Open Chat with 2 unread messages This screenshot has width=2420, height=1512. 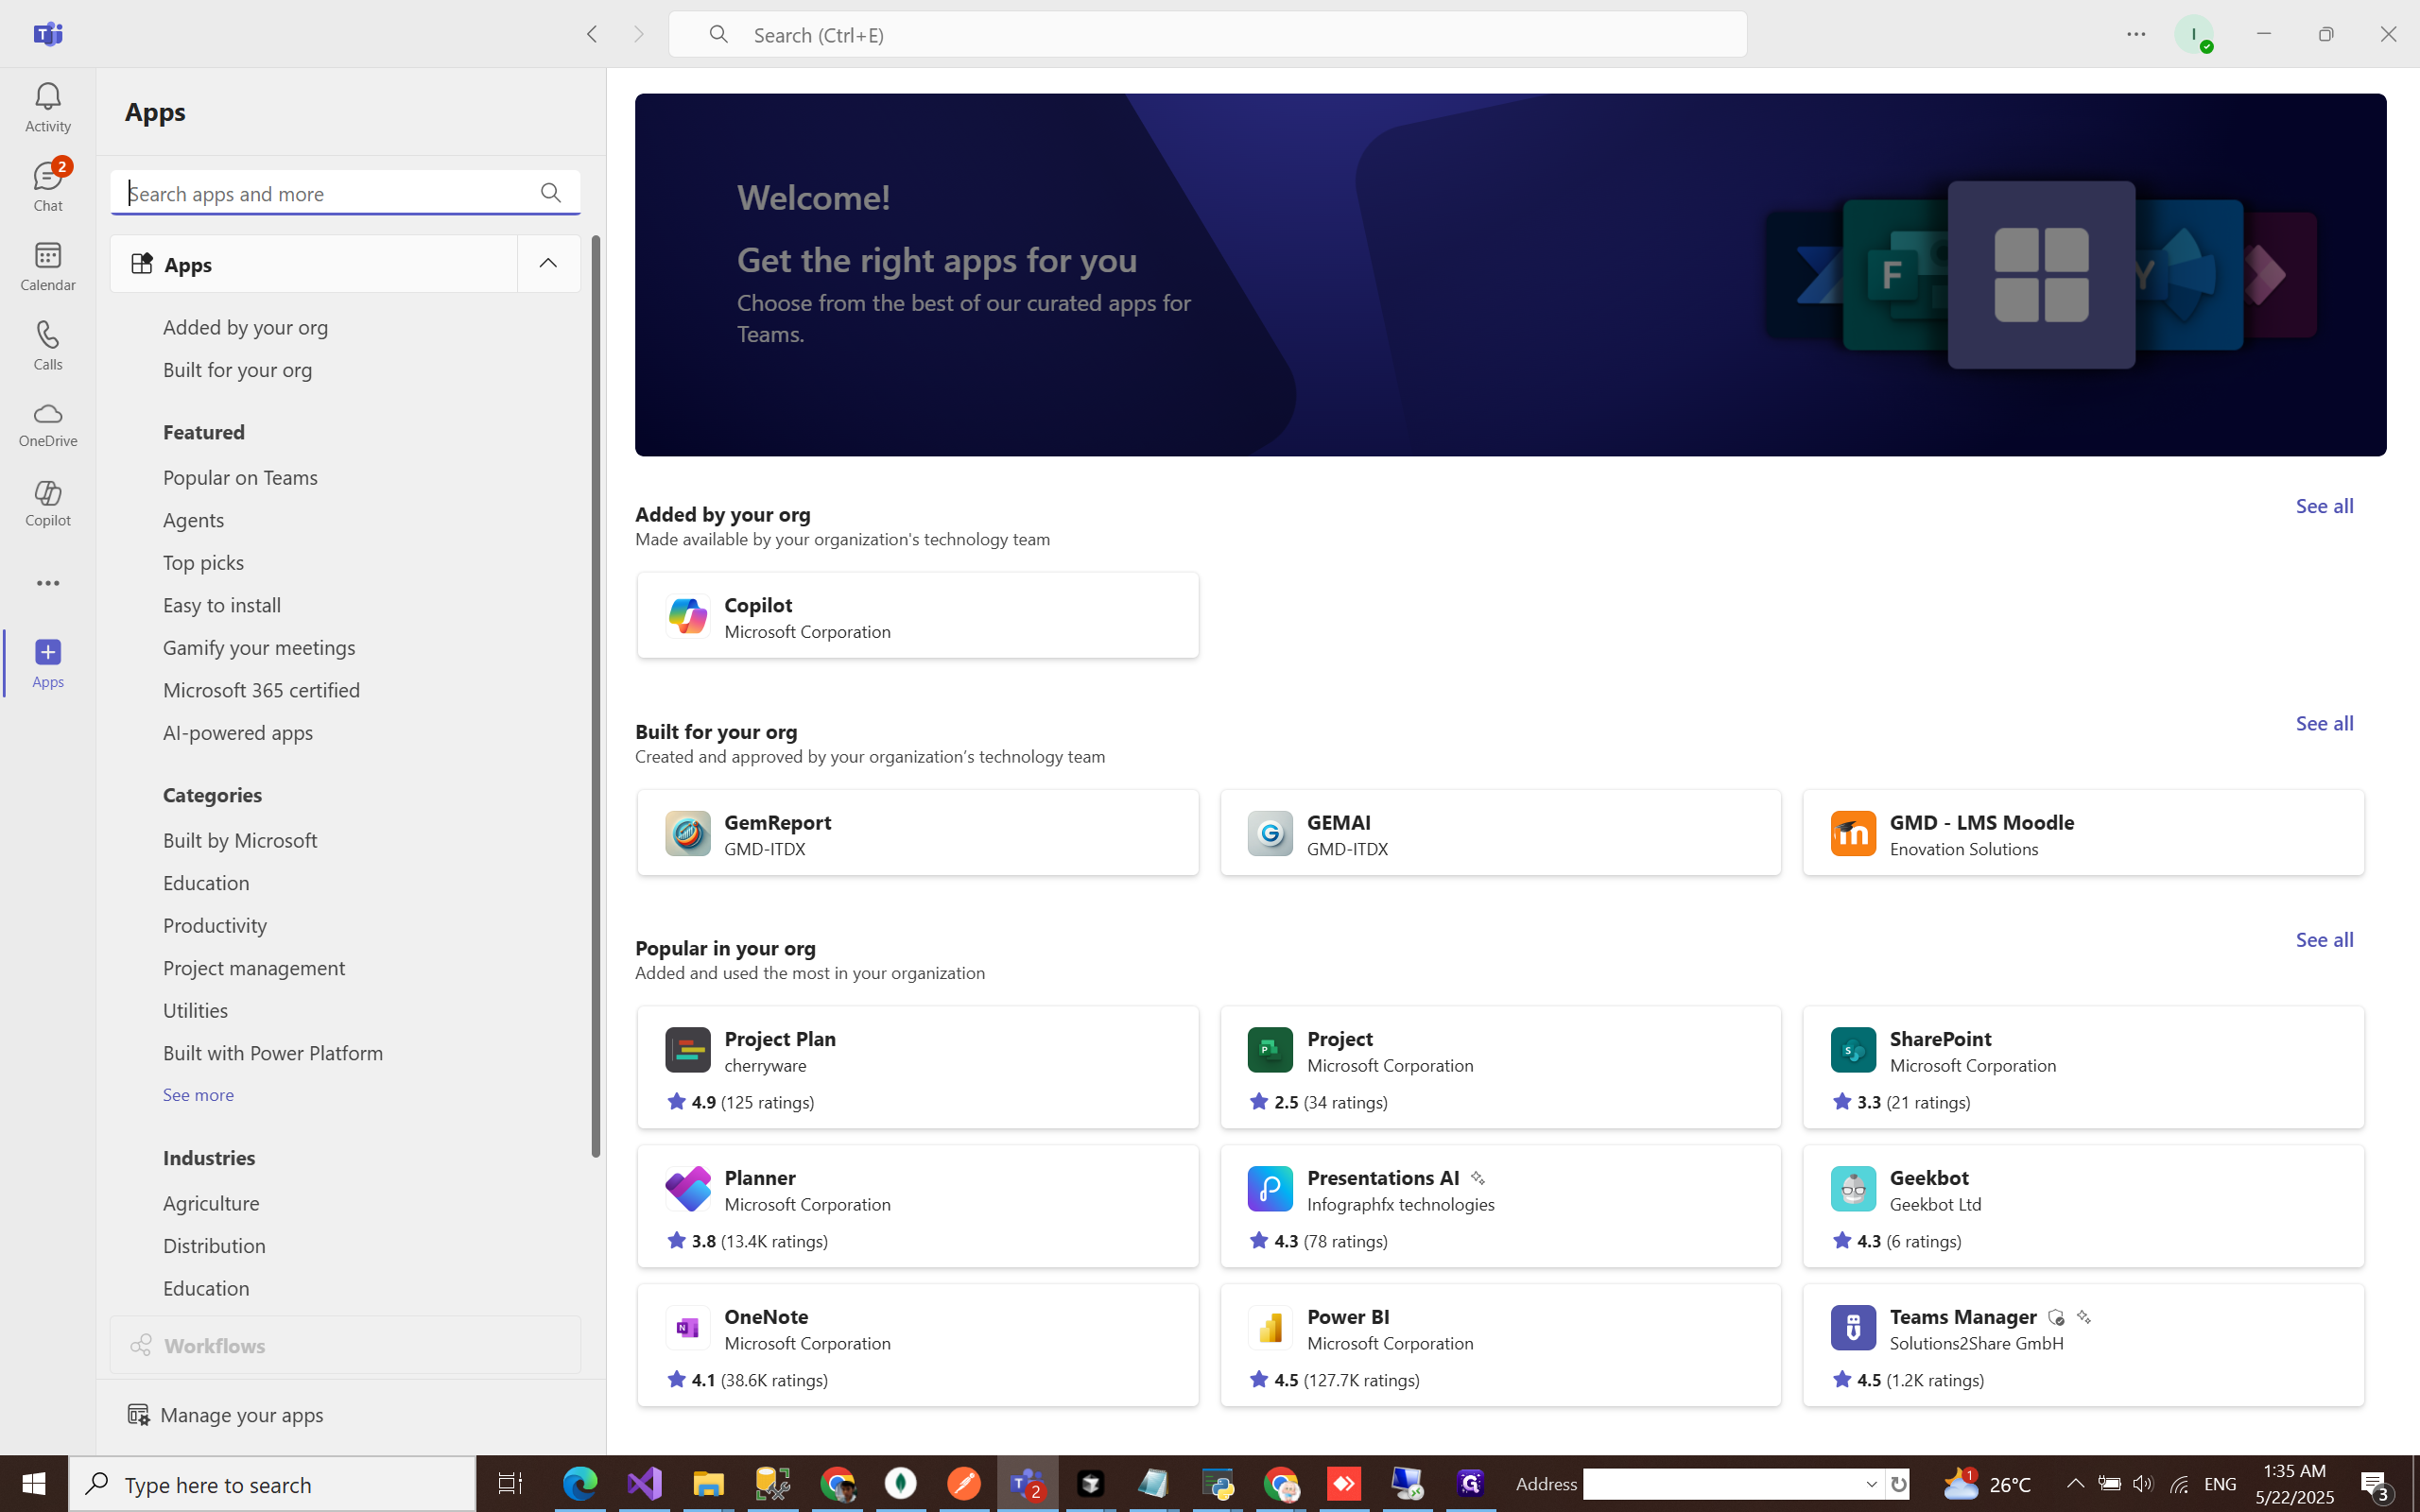tap(48, 186)
